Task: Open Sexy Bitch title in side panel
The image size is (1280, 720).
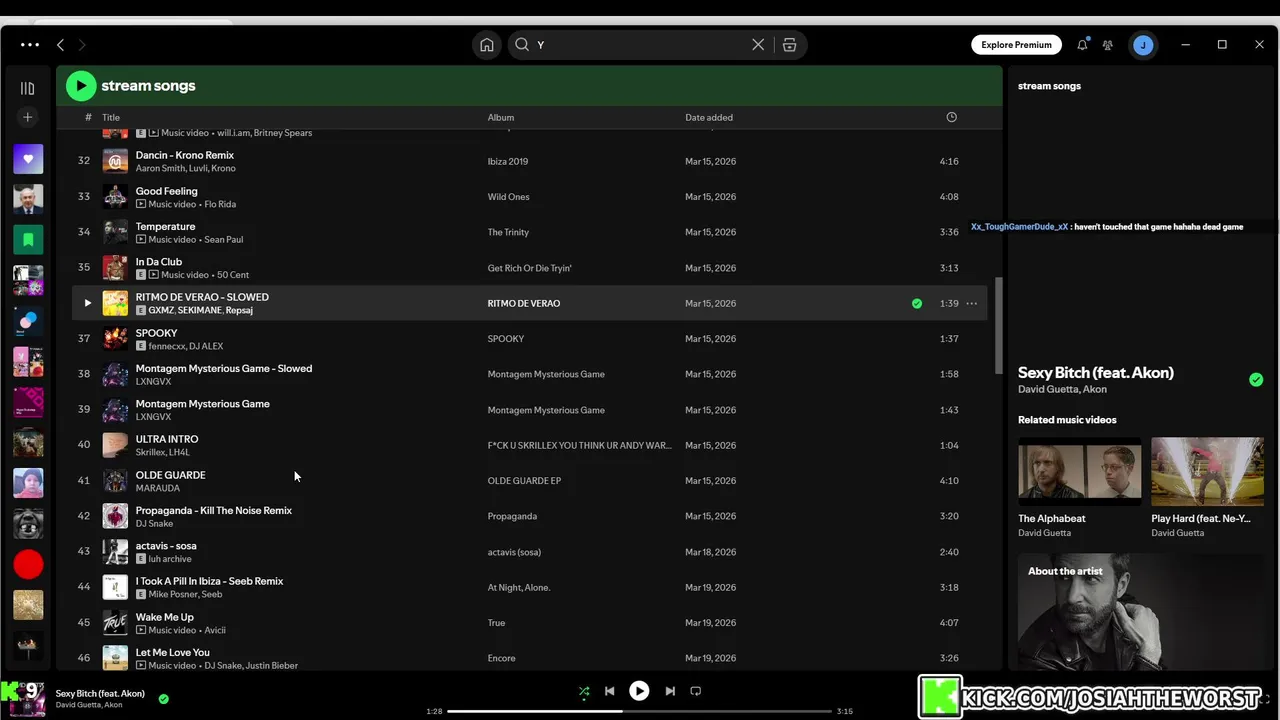Action: (1096, 372)
